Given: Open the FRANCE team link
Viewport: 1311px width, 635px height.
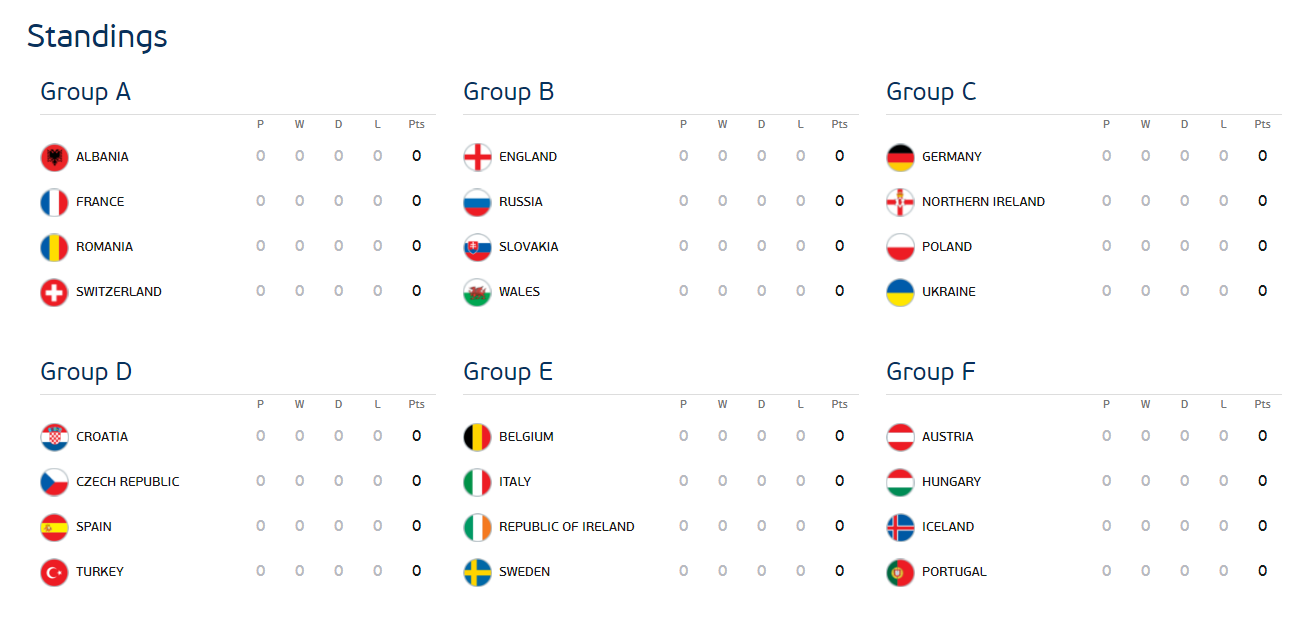Looking at the screenshot, I should point(100,202).
